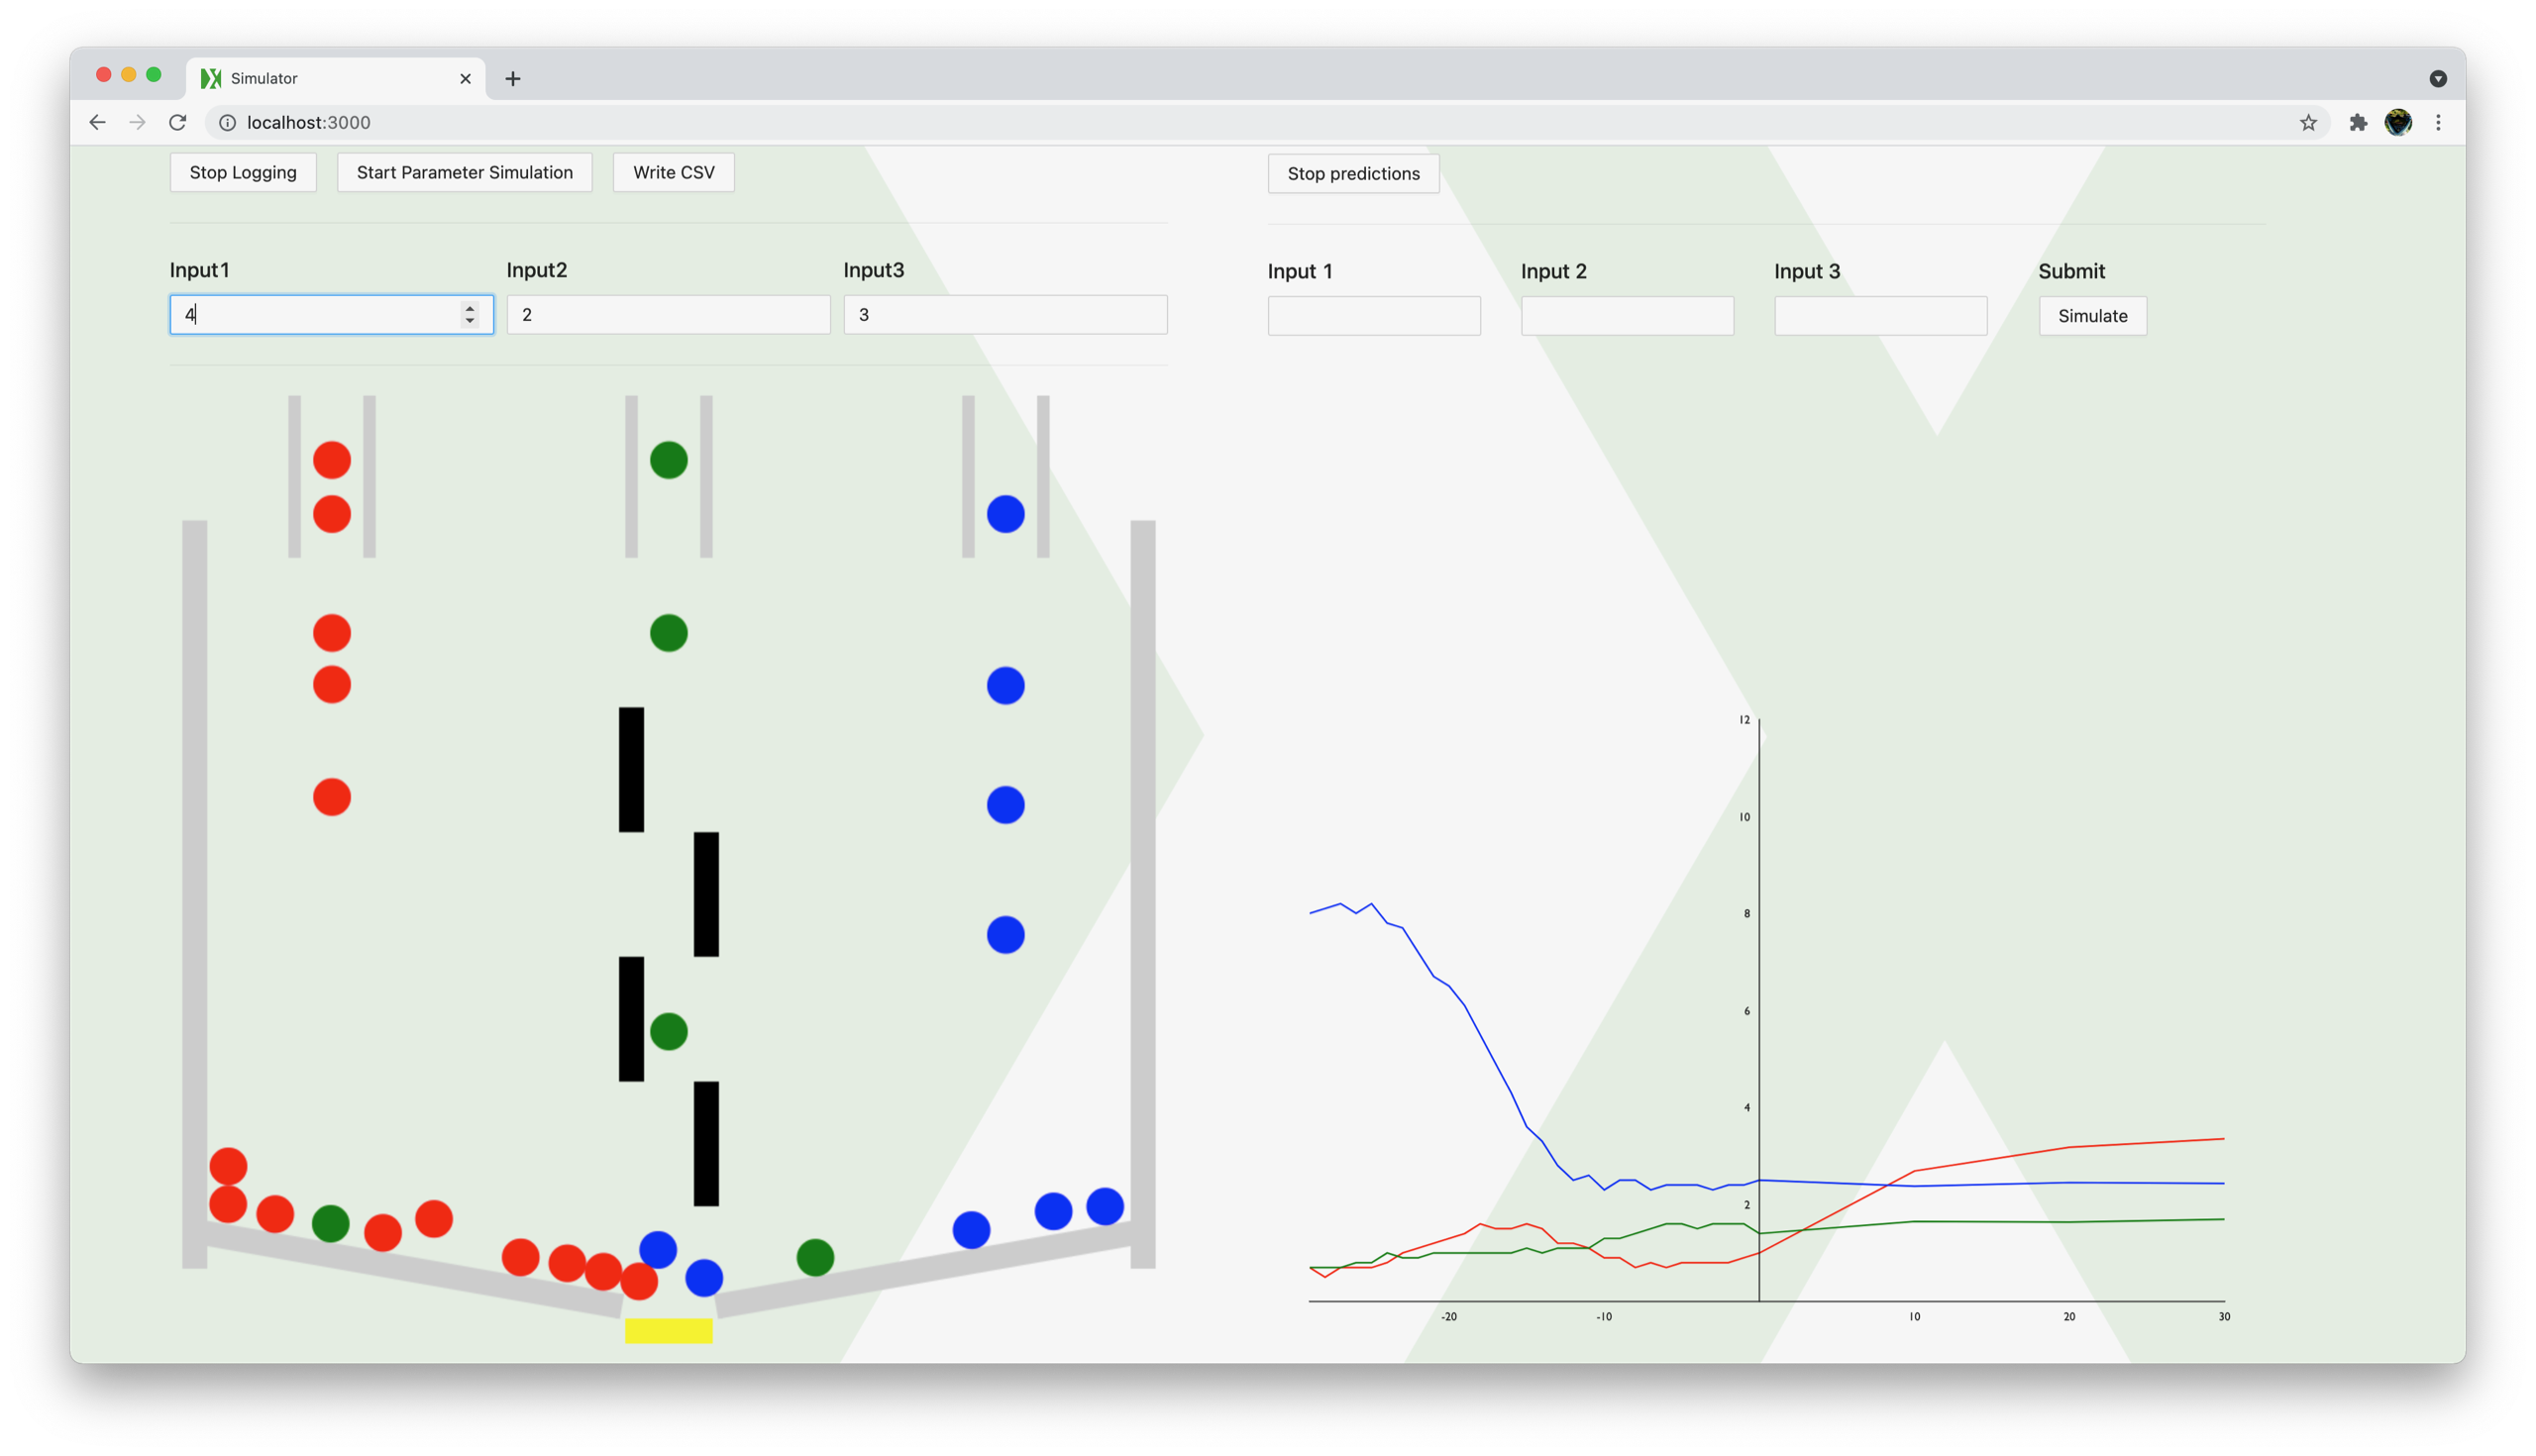Open Chrome's three-dot menu
The width and height of the screenshot is (2536, 1456).
pyautogui.click(x=2438, y=122)
